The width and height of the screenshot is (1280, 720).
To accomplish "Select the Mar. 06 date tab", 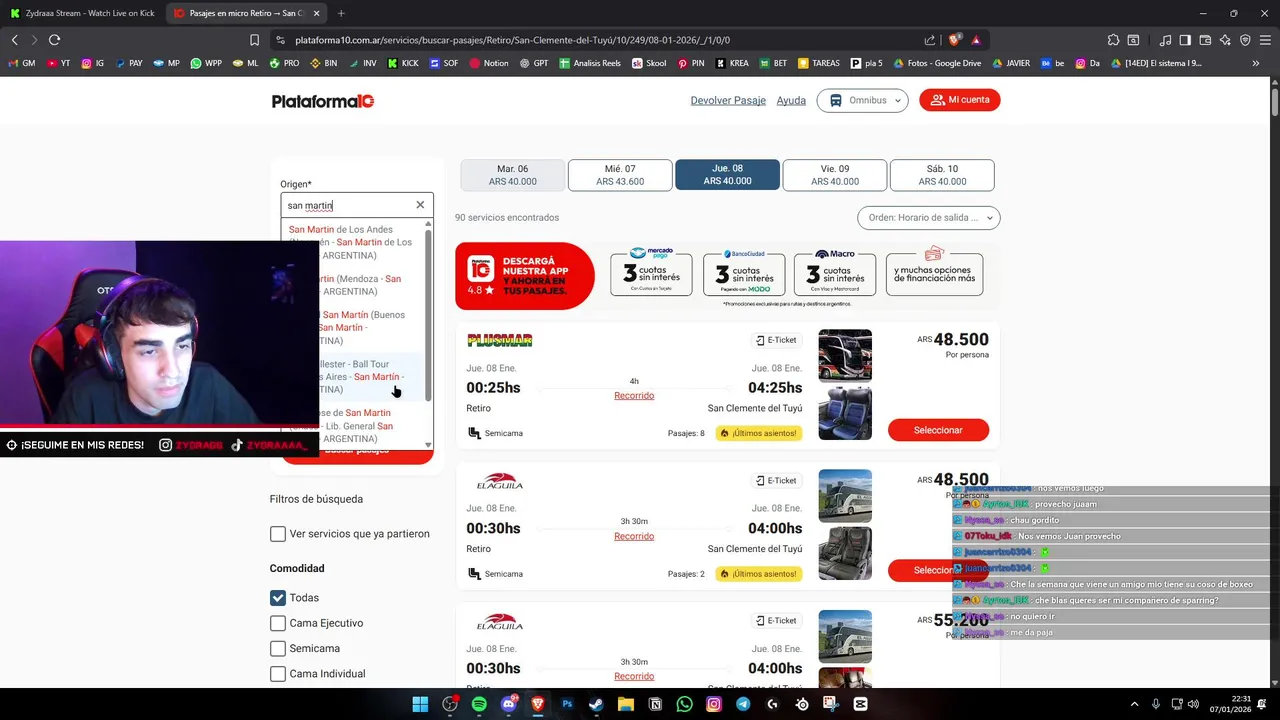I will [513, 175].
